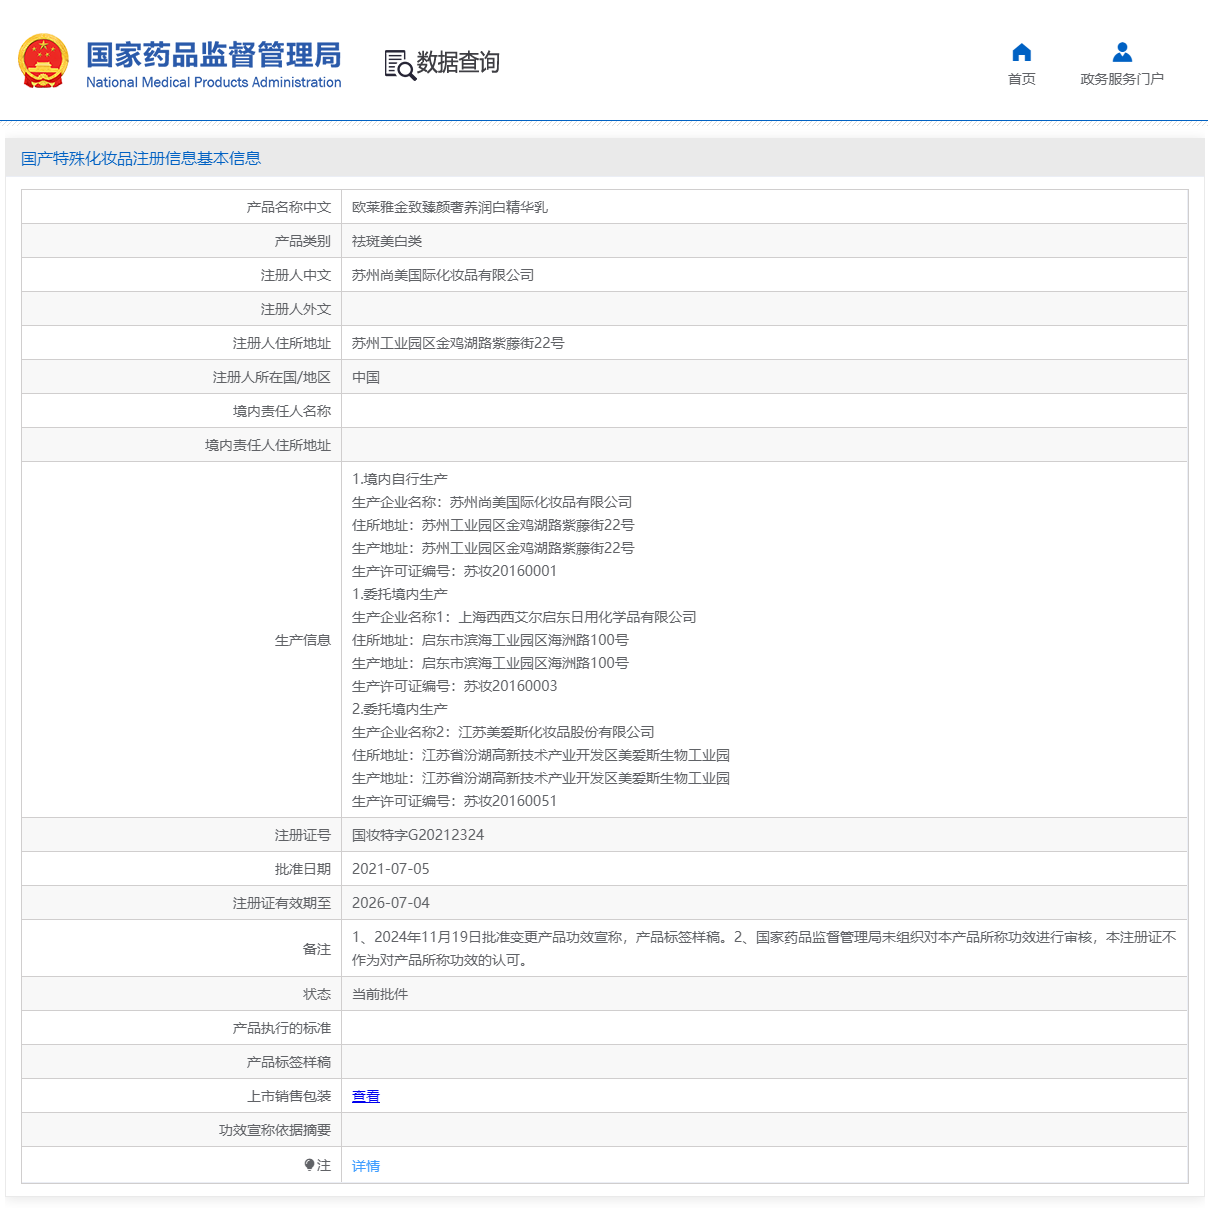Open the 详情 link in 注 row
The image size is (1208, 1208).
366,1166
